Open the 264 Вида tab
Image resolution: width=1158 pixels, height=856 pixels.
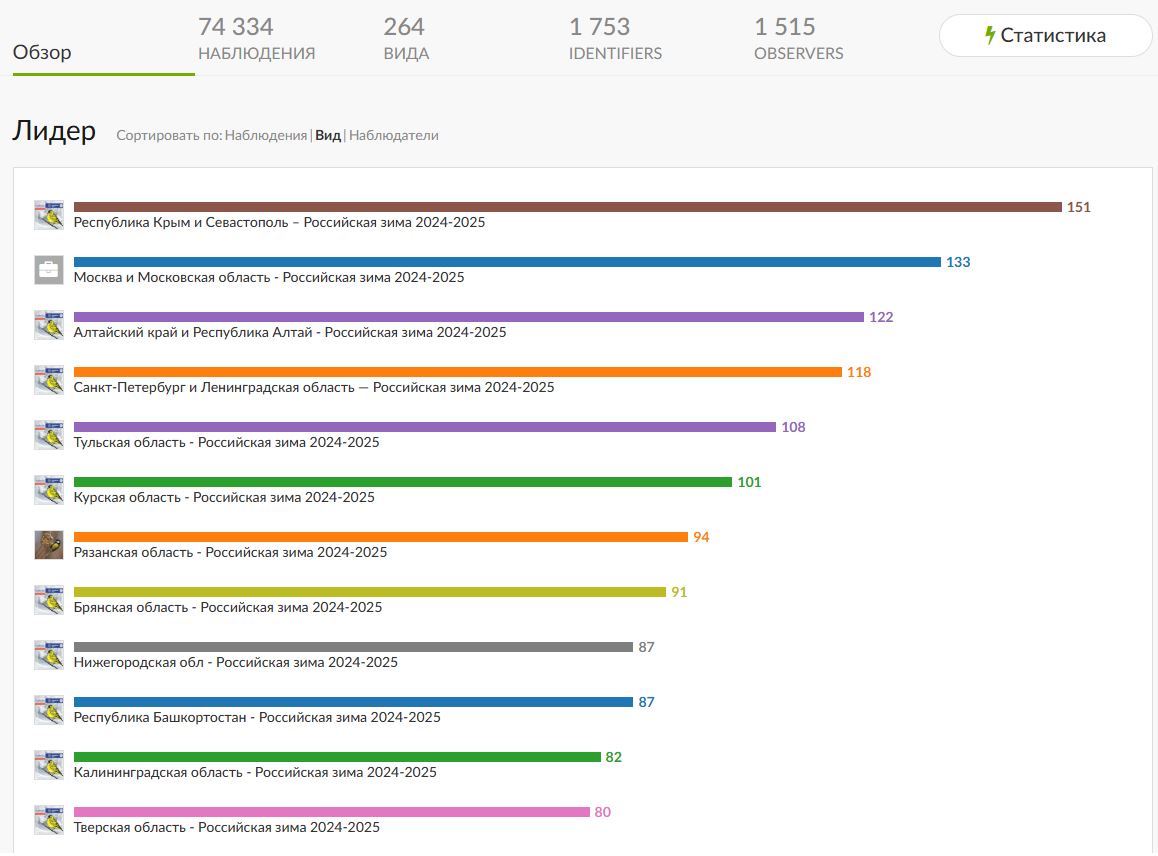click(x=405, y=38)
